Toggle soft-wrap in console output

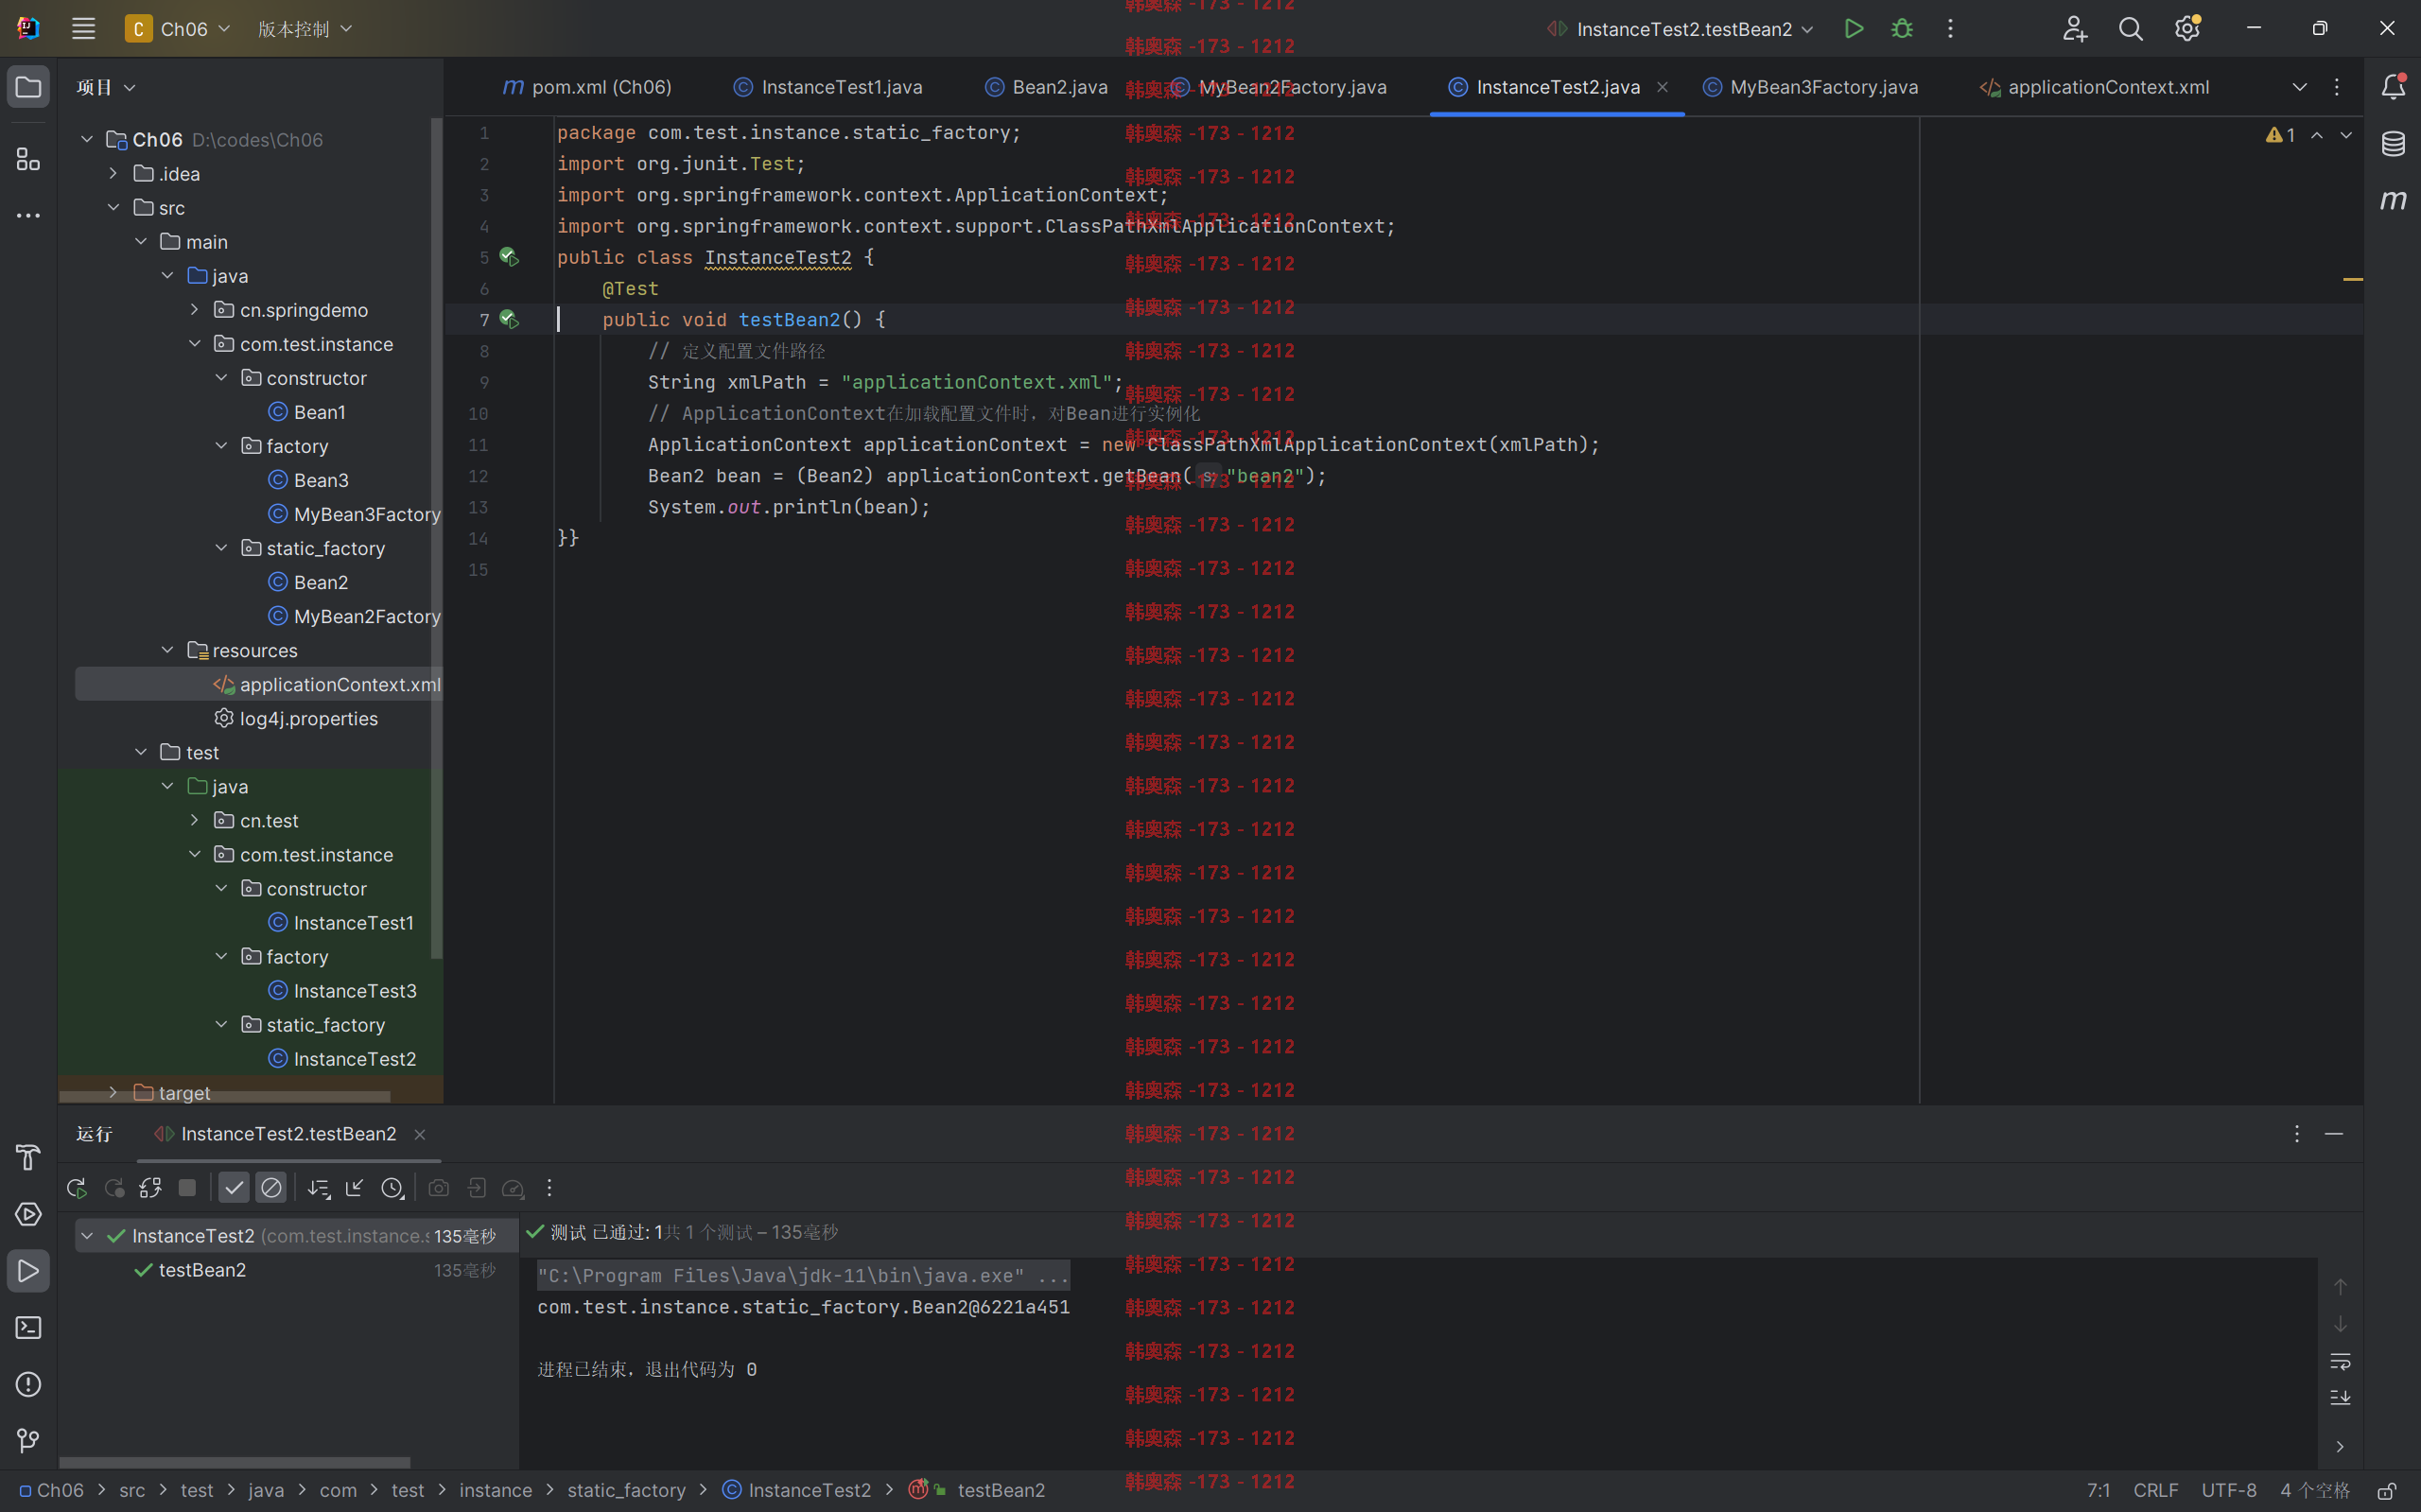2340,1362
